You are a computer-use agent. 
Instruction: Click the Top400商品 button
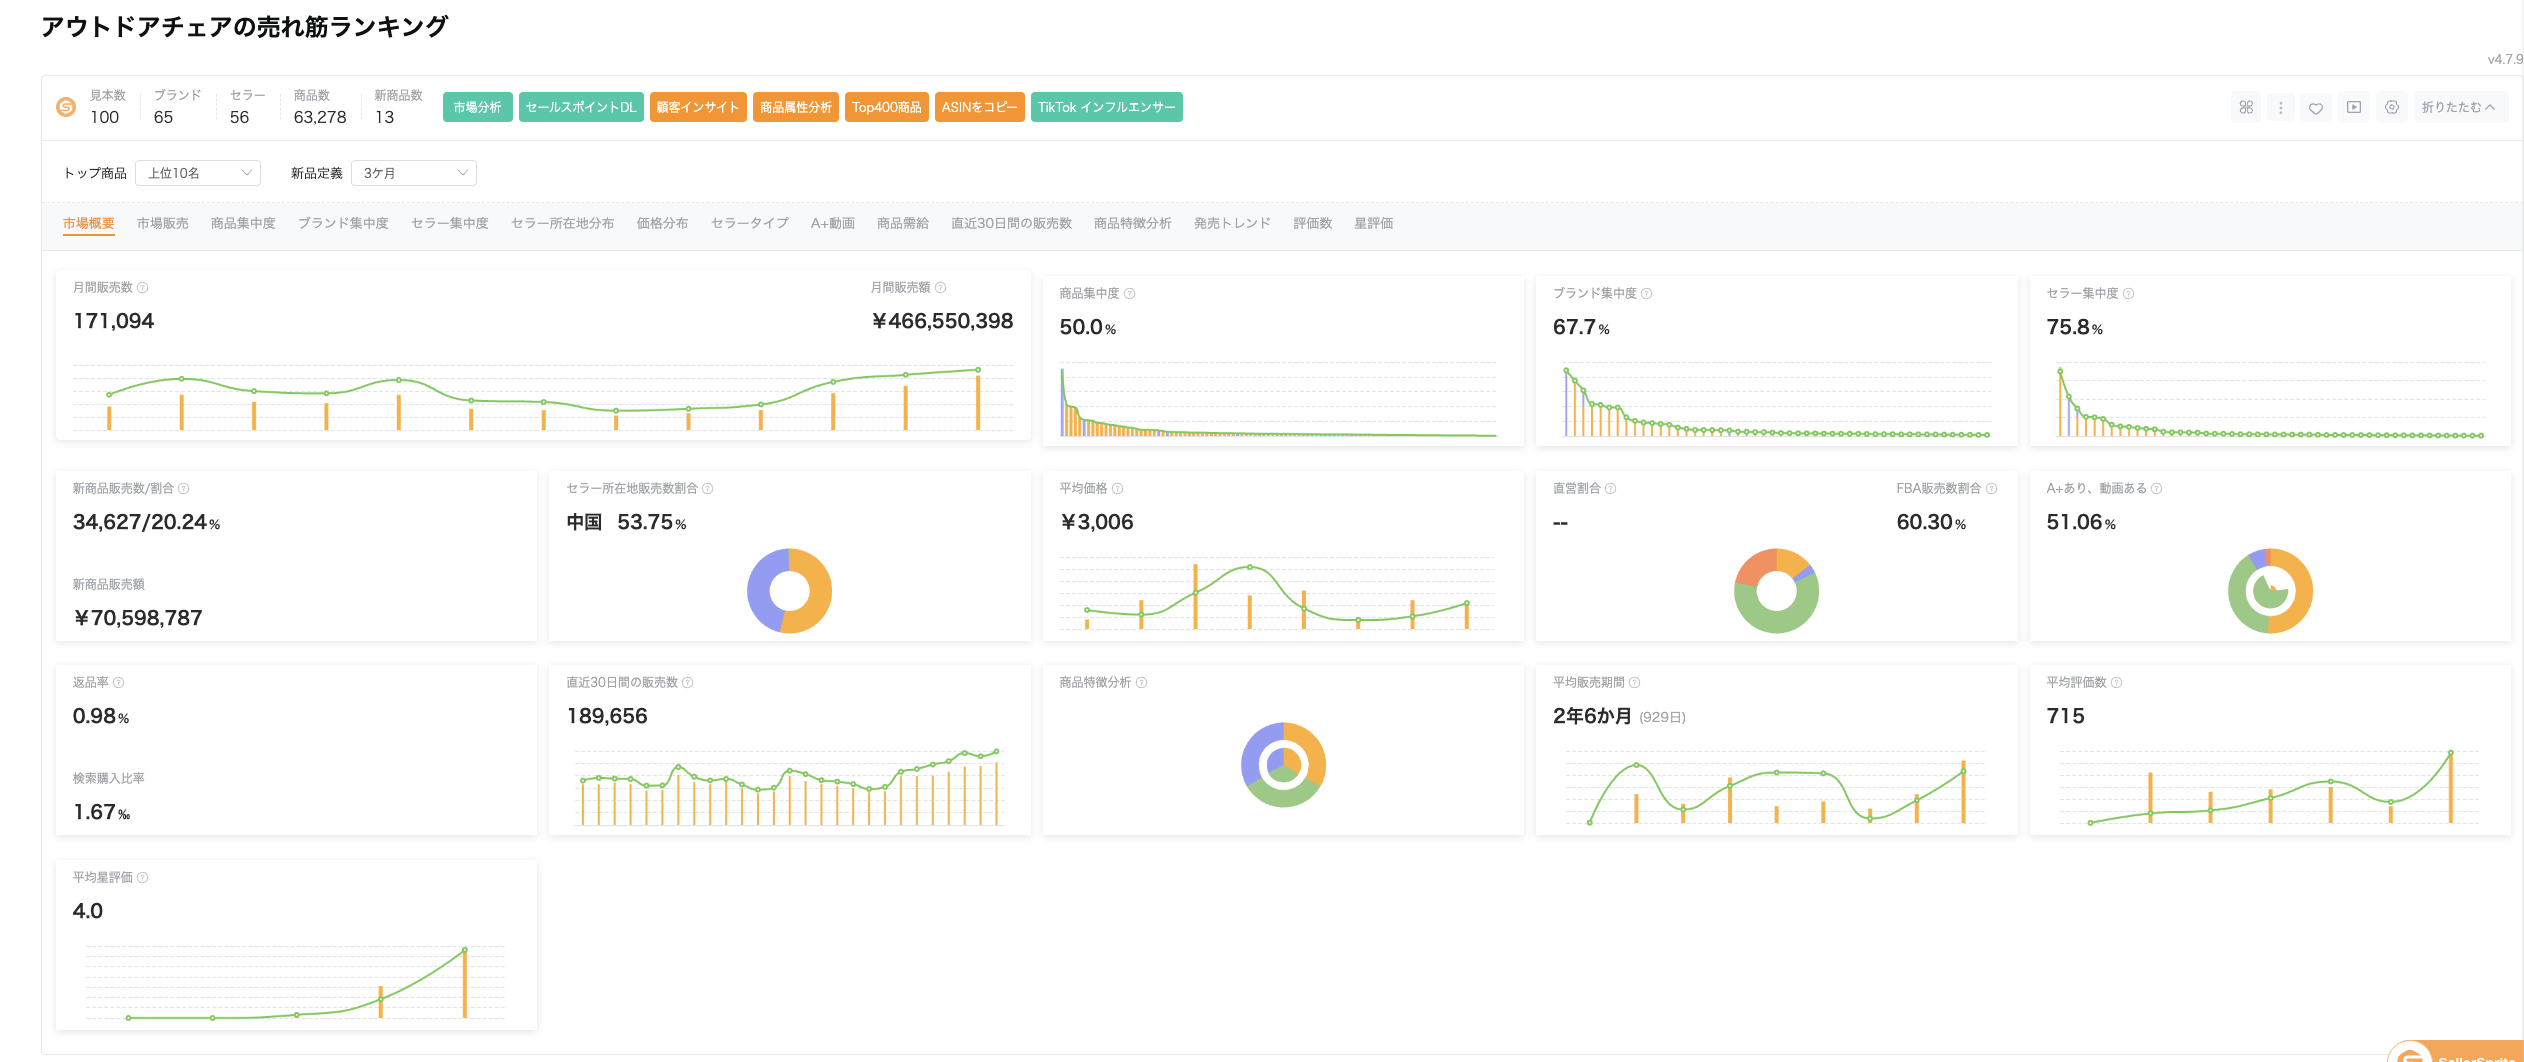click(887, 107)
